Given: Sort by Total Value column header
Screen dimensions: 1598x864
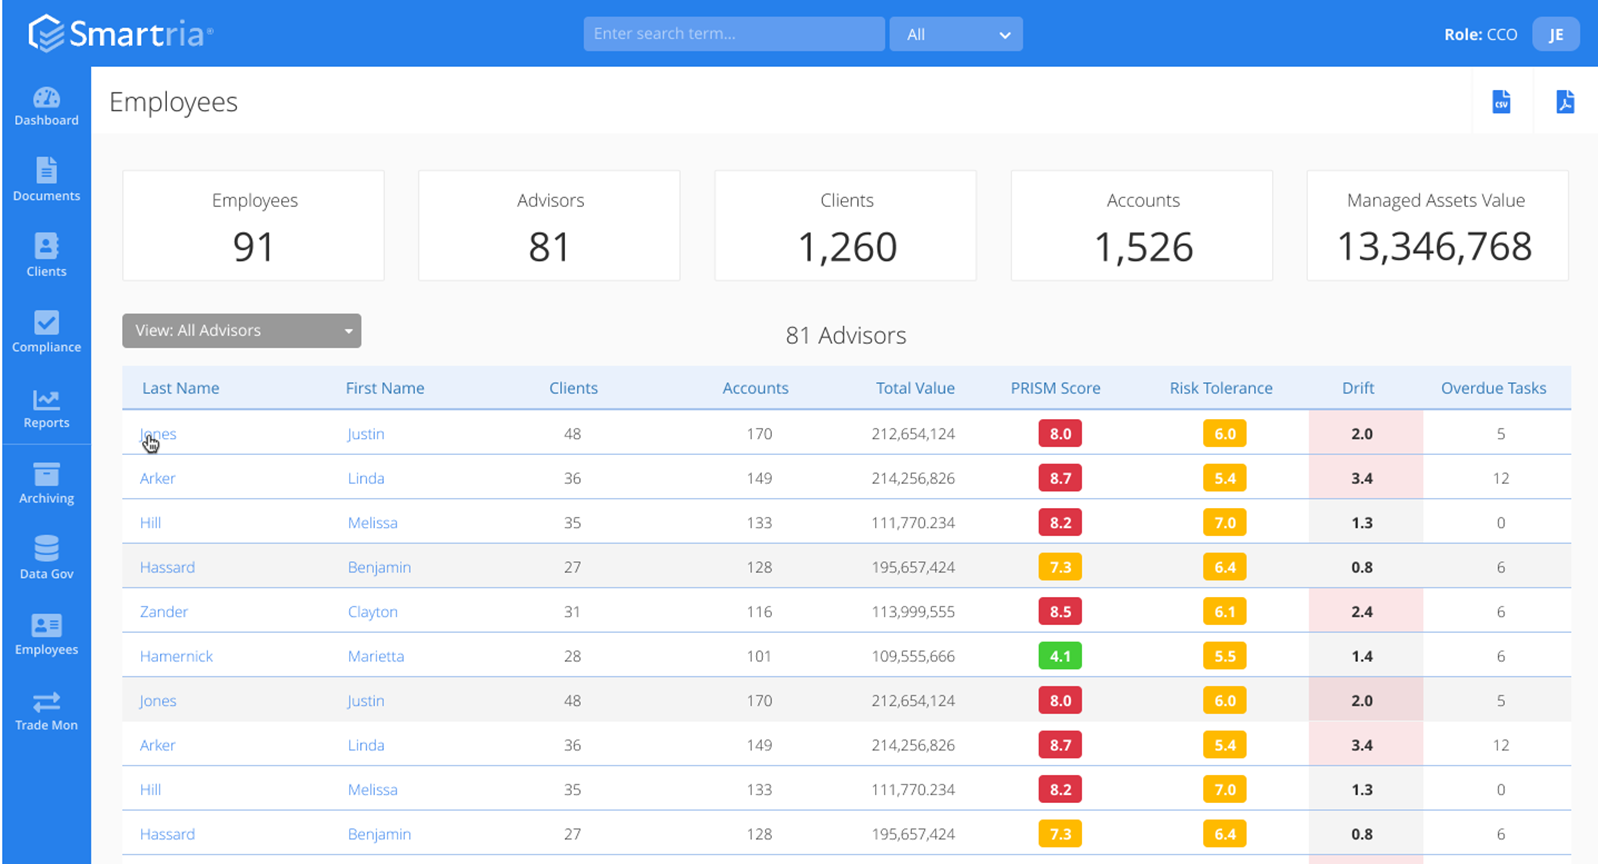Looking at the screenshot, I should pyautogui.click(x=915, y=388).
